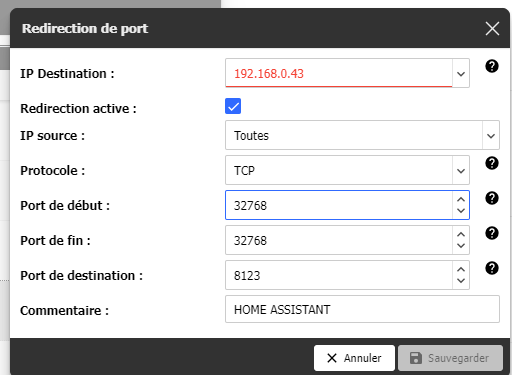The width and height of the screenshot is (512, 375).
Task: Decrease Port de destination with down arrow
Action: point(461,281)
